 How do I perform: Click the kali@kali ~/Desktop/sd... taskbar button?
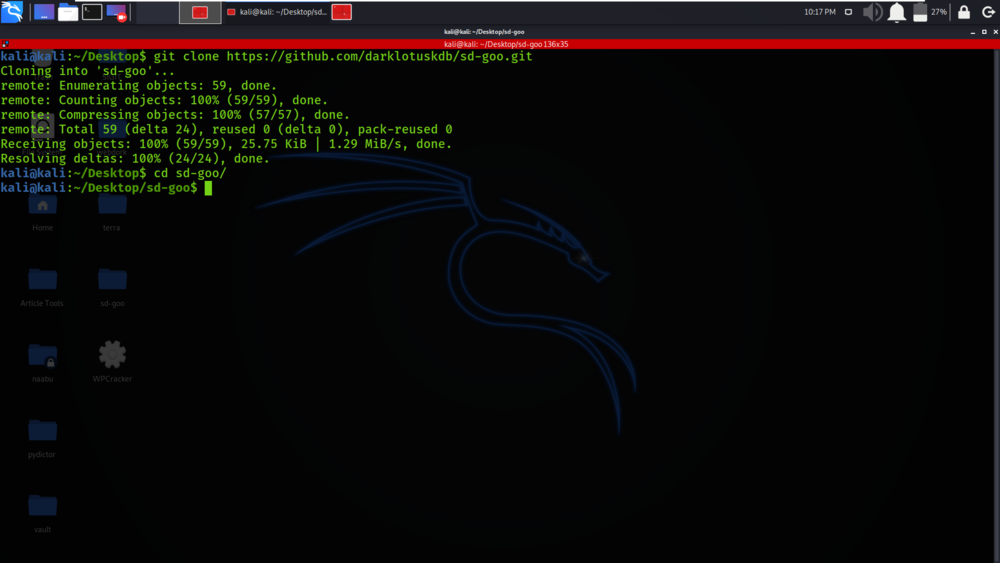pyautogui.click(x=277, y=12)
